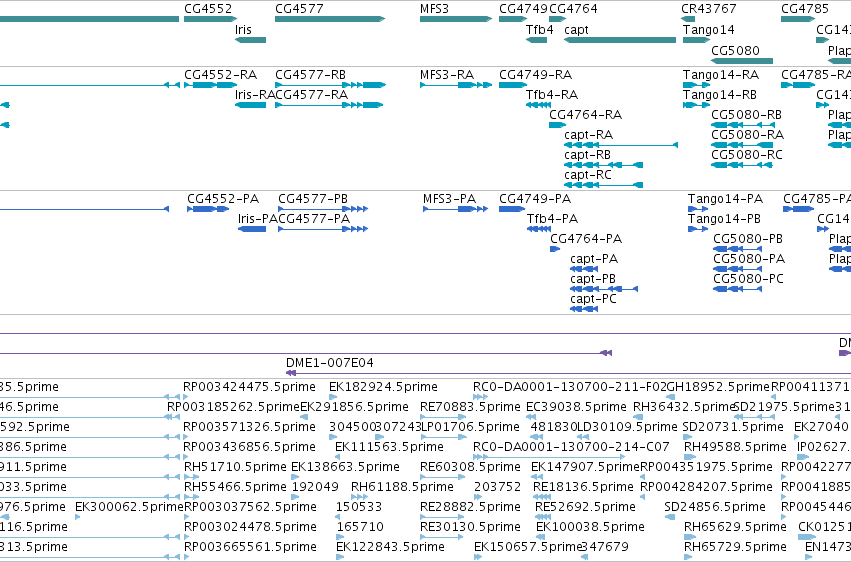Screen dimensions: 851x562
Task: Open transcript CG5080-RC
Action: pos(742,165)
